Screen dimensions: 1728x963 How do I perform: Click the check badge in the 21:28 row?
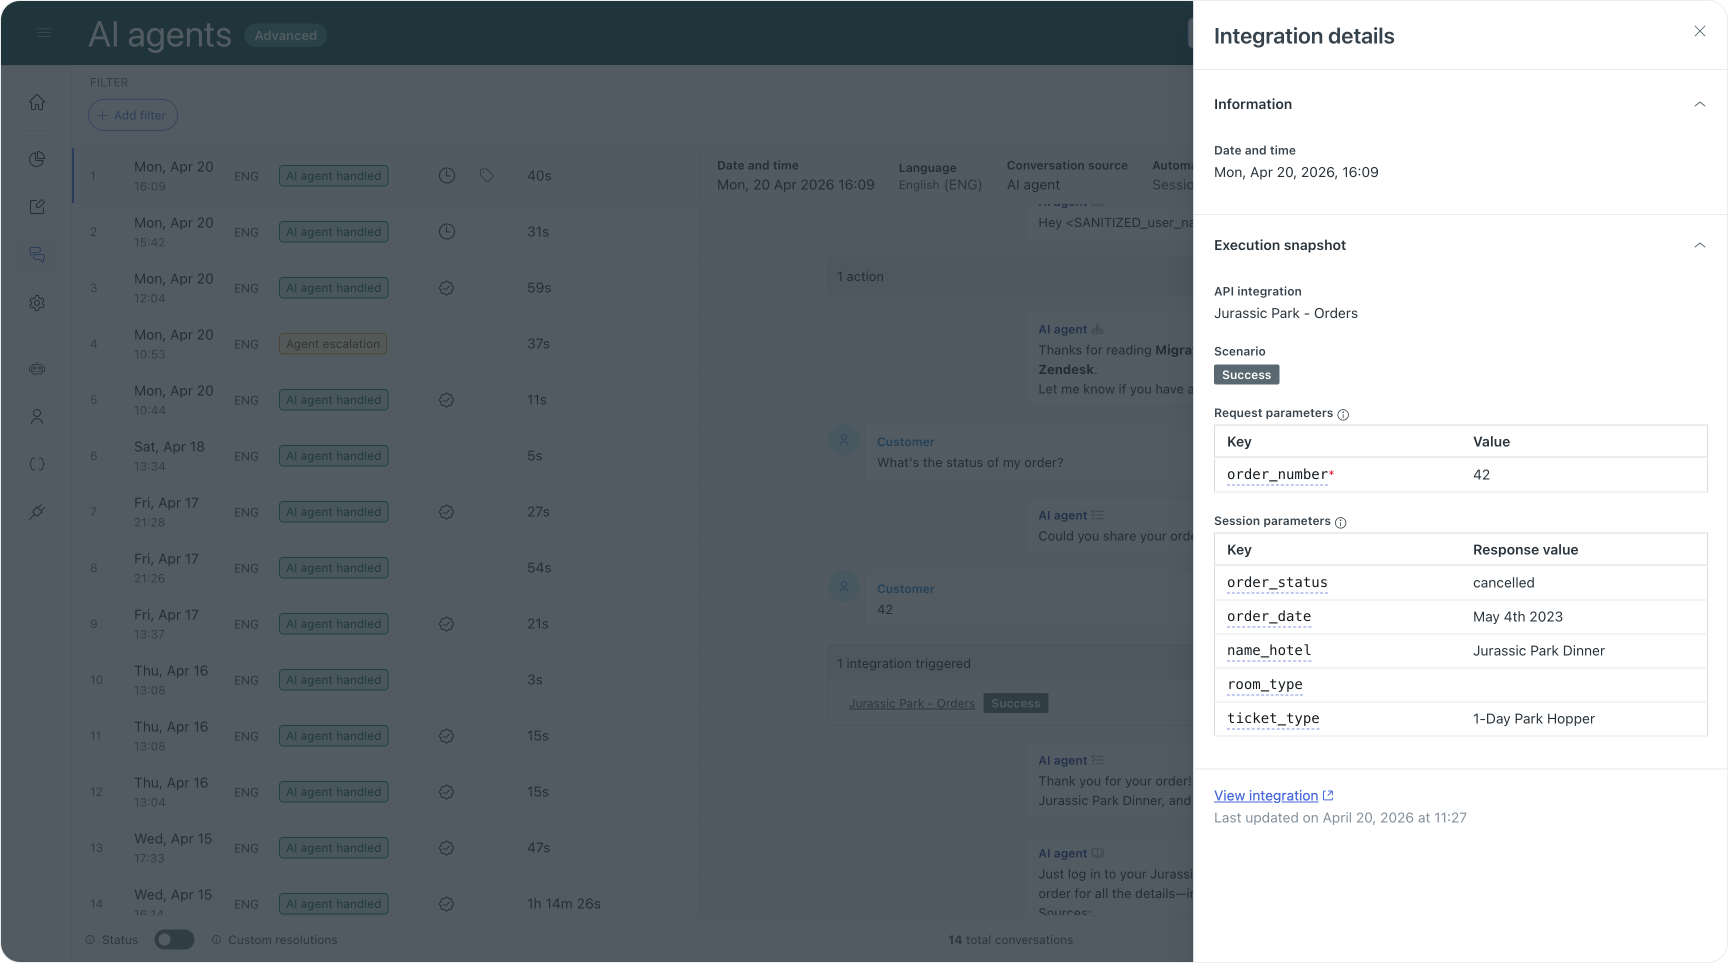pos(447,512)
